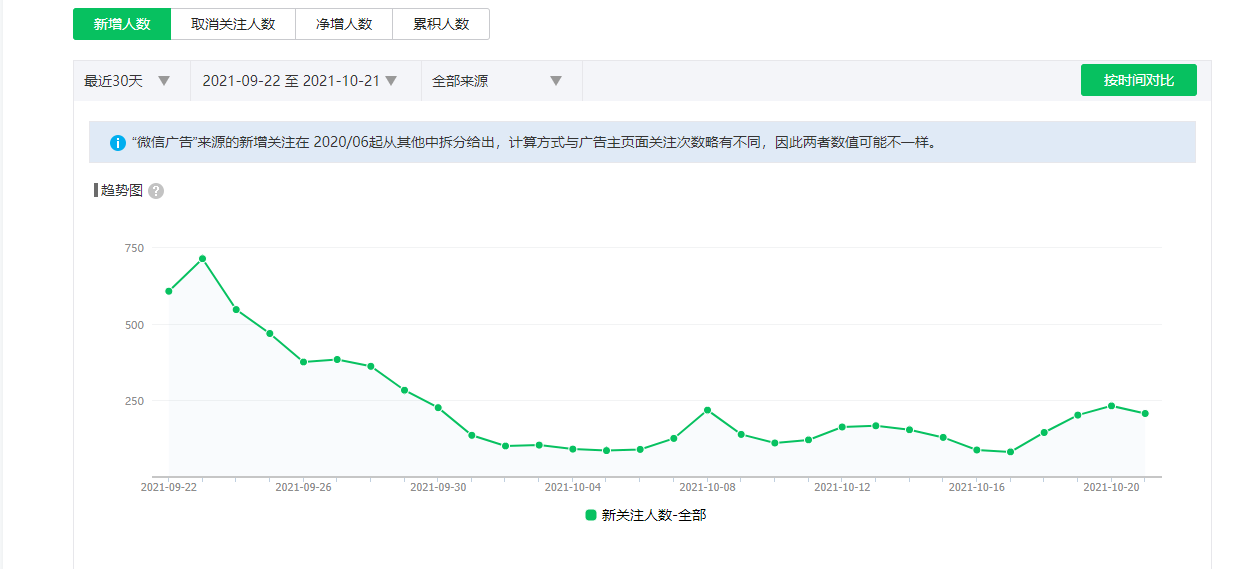Select the data point on 2021-10-04
Screen dimensions: 1260x569
[573, 449]
